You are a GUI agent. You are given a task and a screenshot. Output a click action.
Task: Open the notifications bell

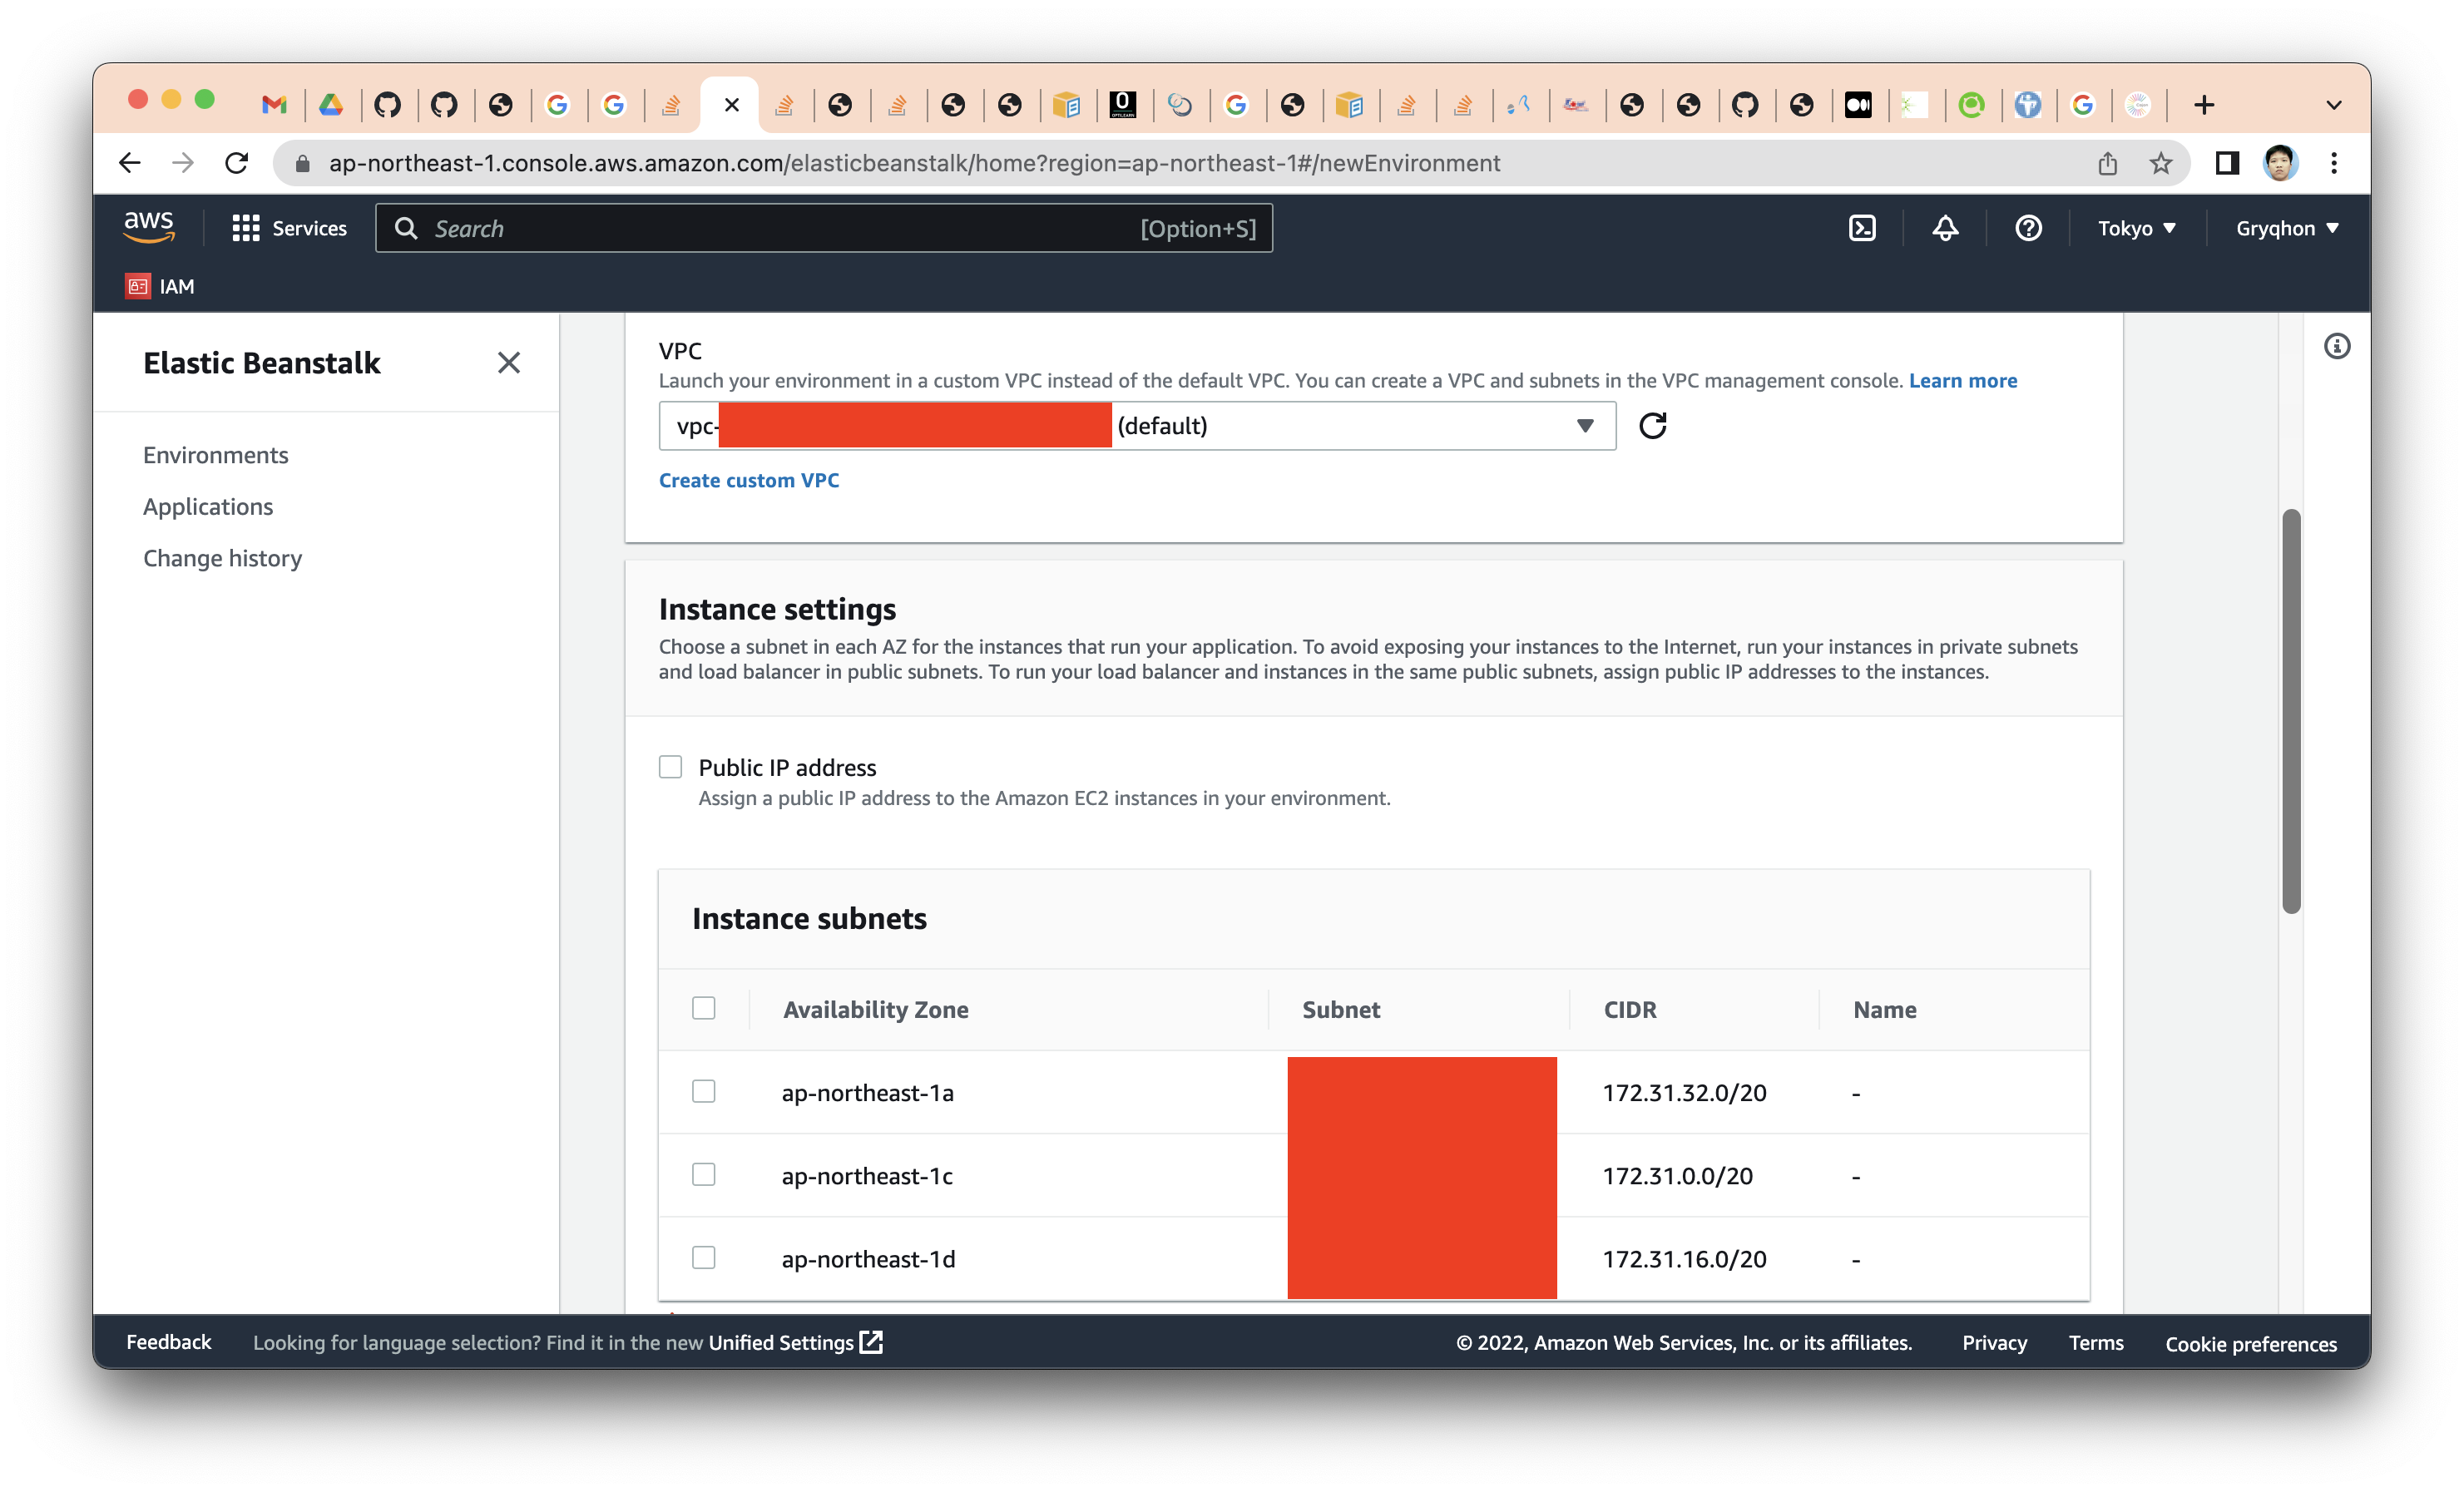point(1944,228)
